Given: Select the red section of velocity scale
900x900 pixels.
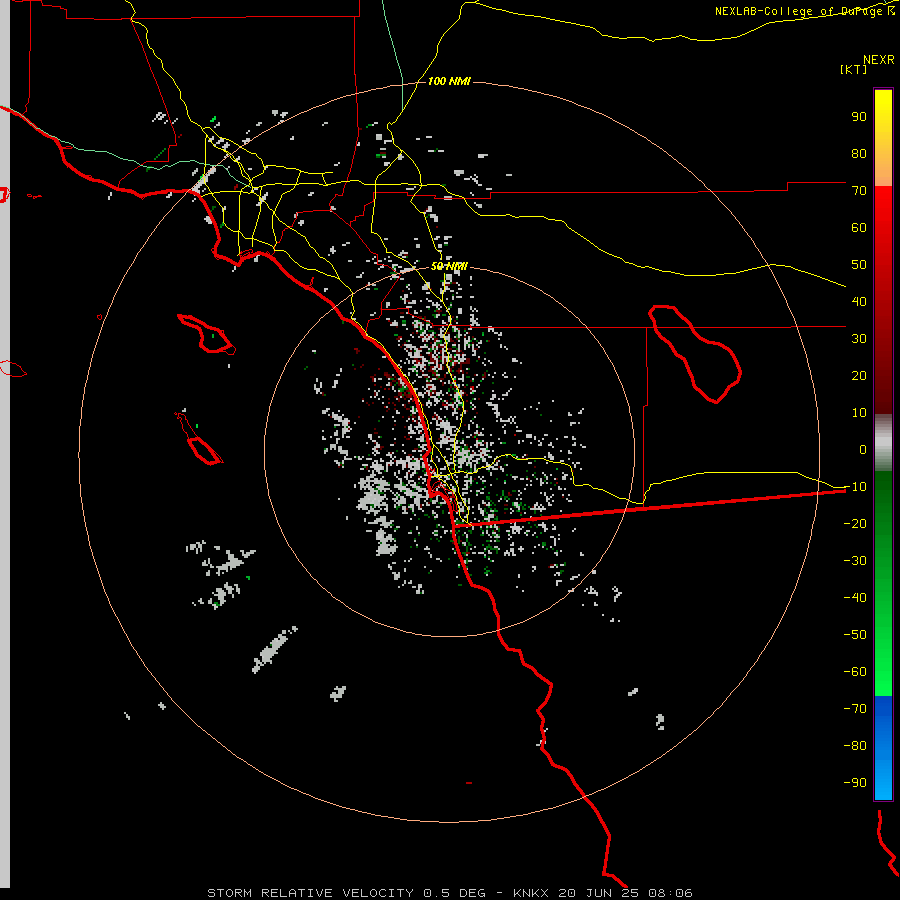Looking at the screenshot, I should tap(883, 300).
